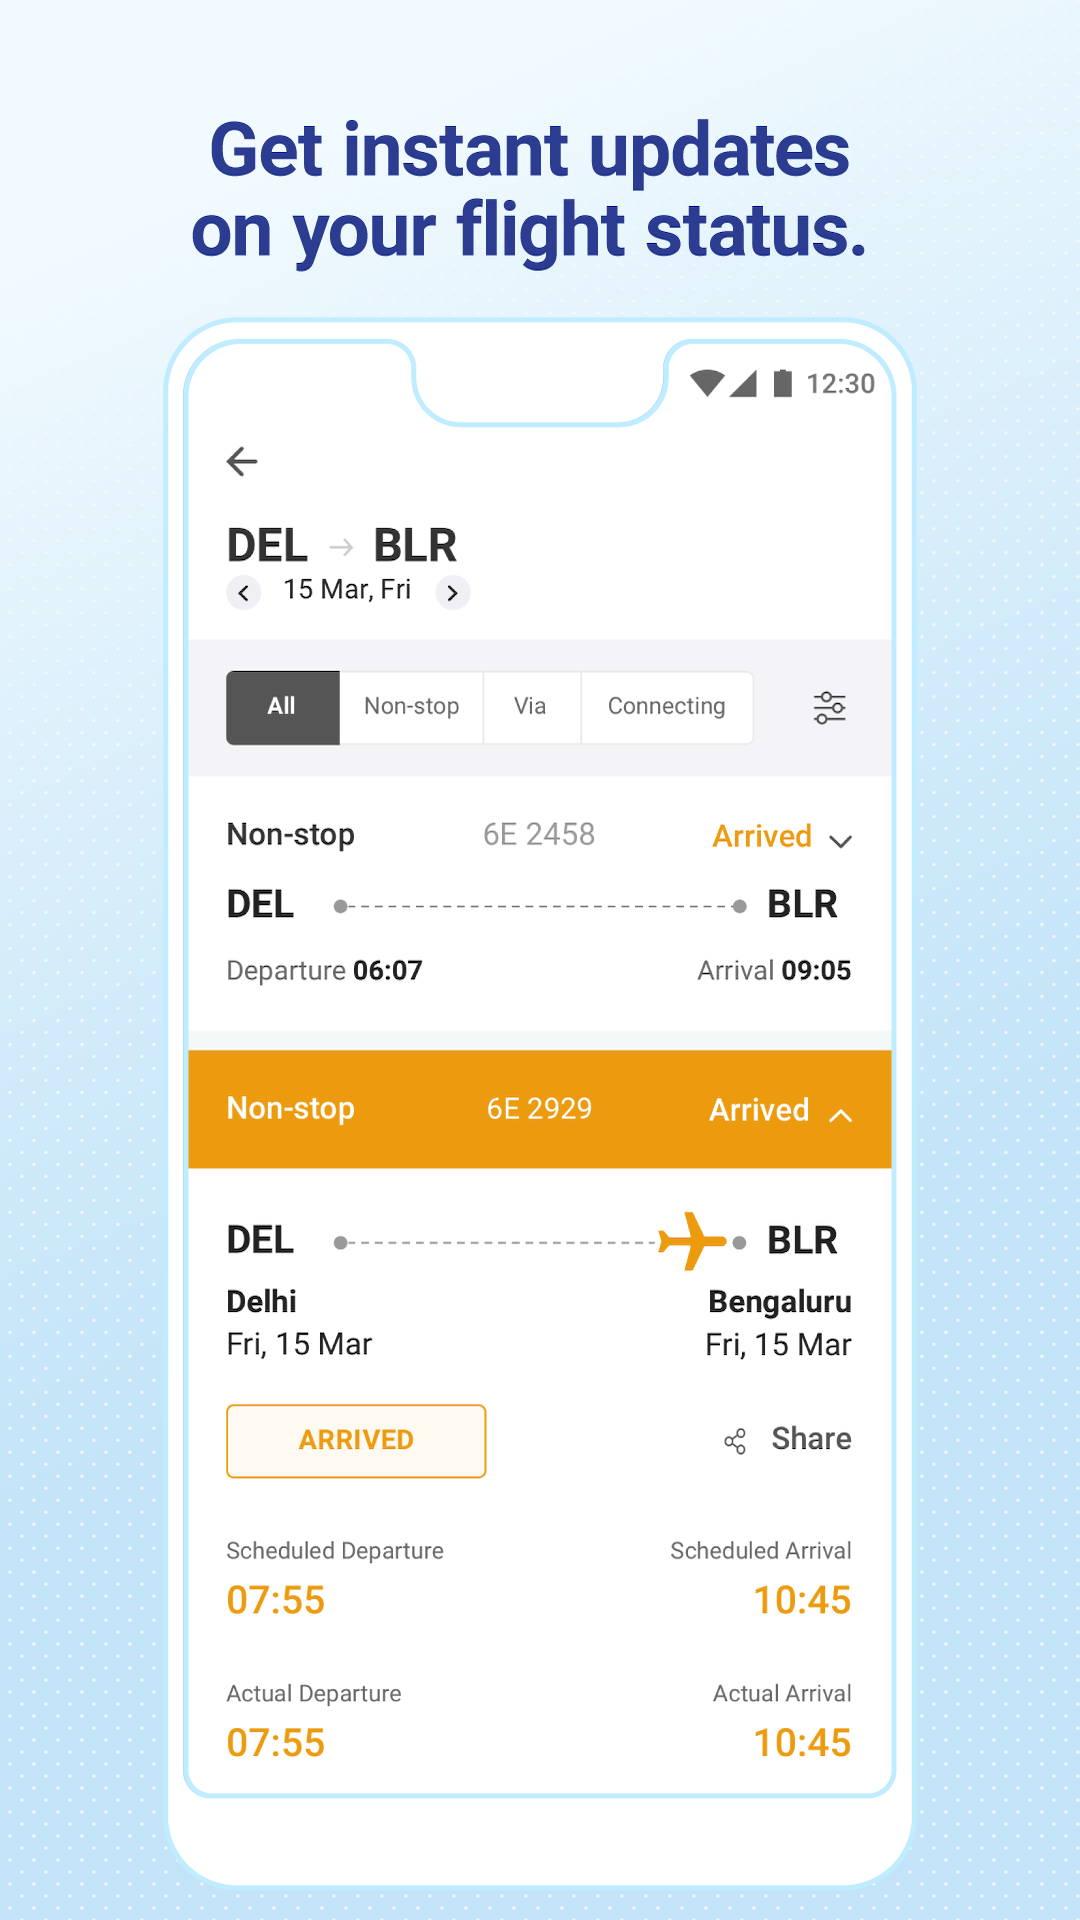The height and width of the screenshot is (1920, 1080).
Task: Select the Via filter option
Action: point(530,707)
